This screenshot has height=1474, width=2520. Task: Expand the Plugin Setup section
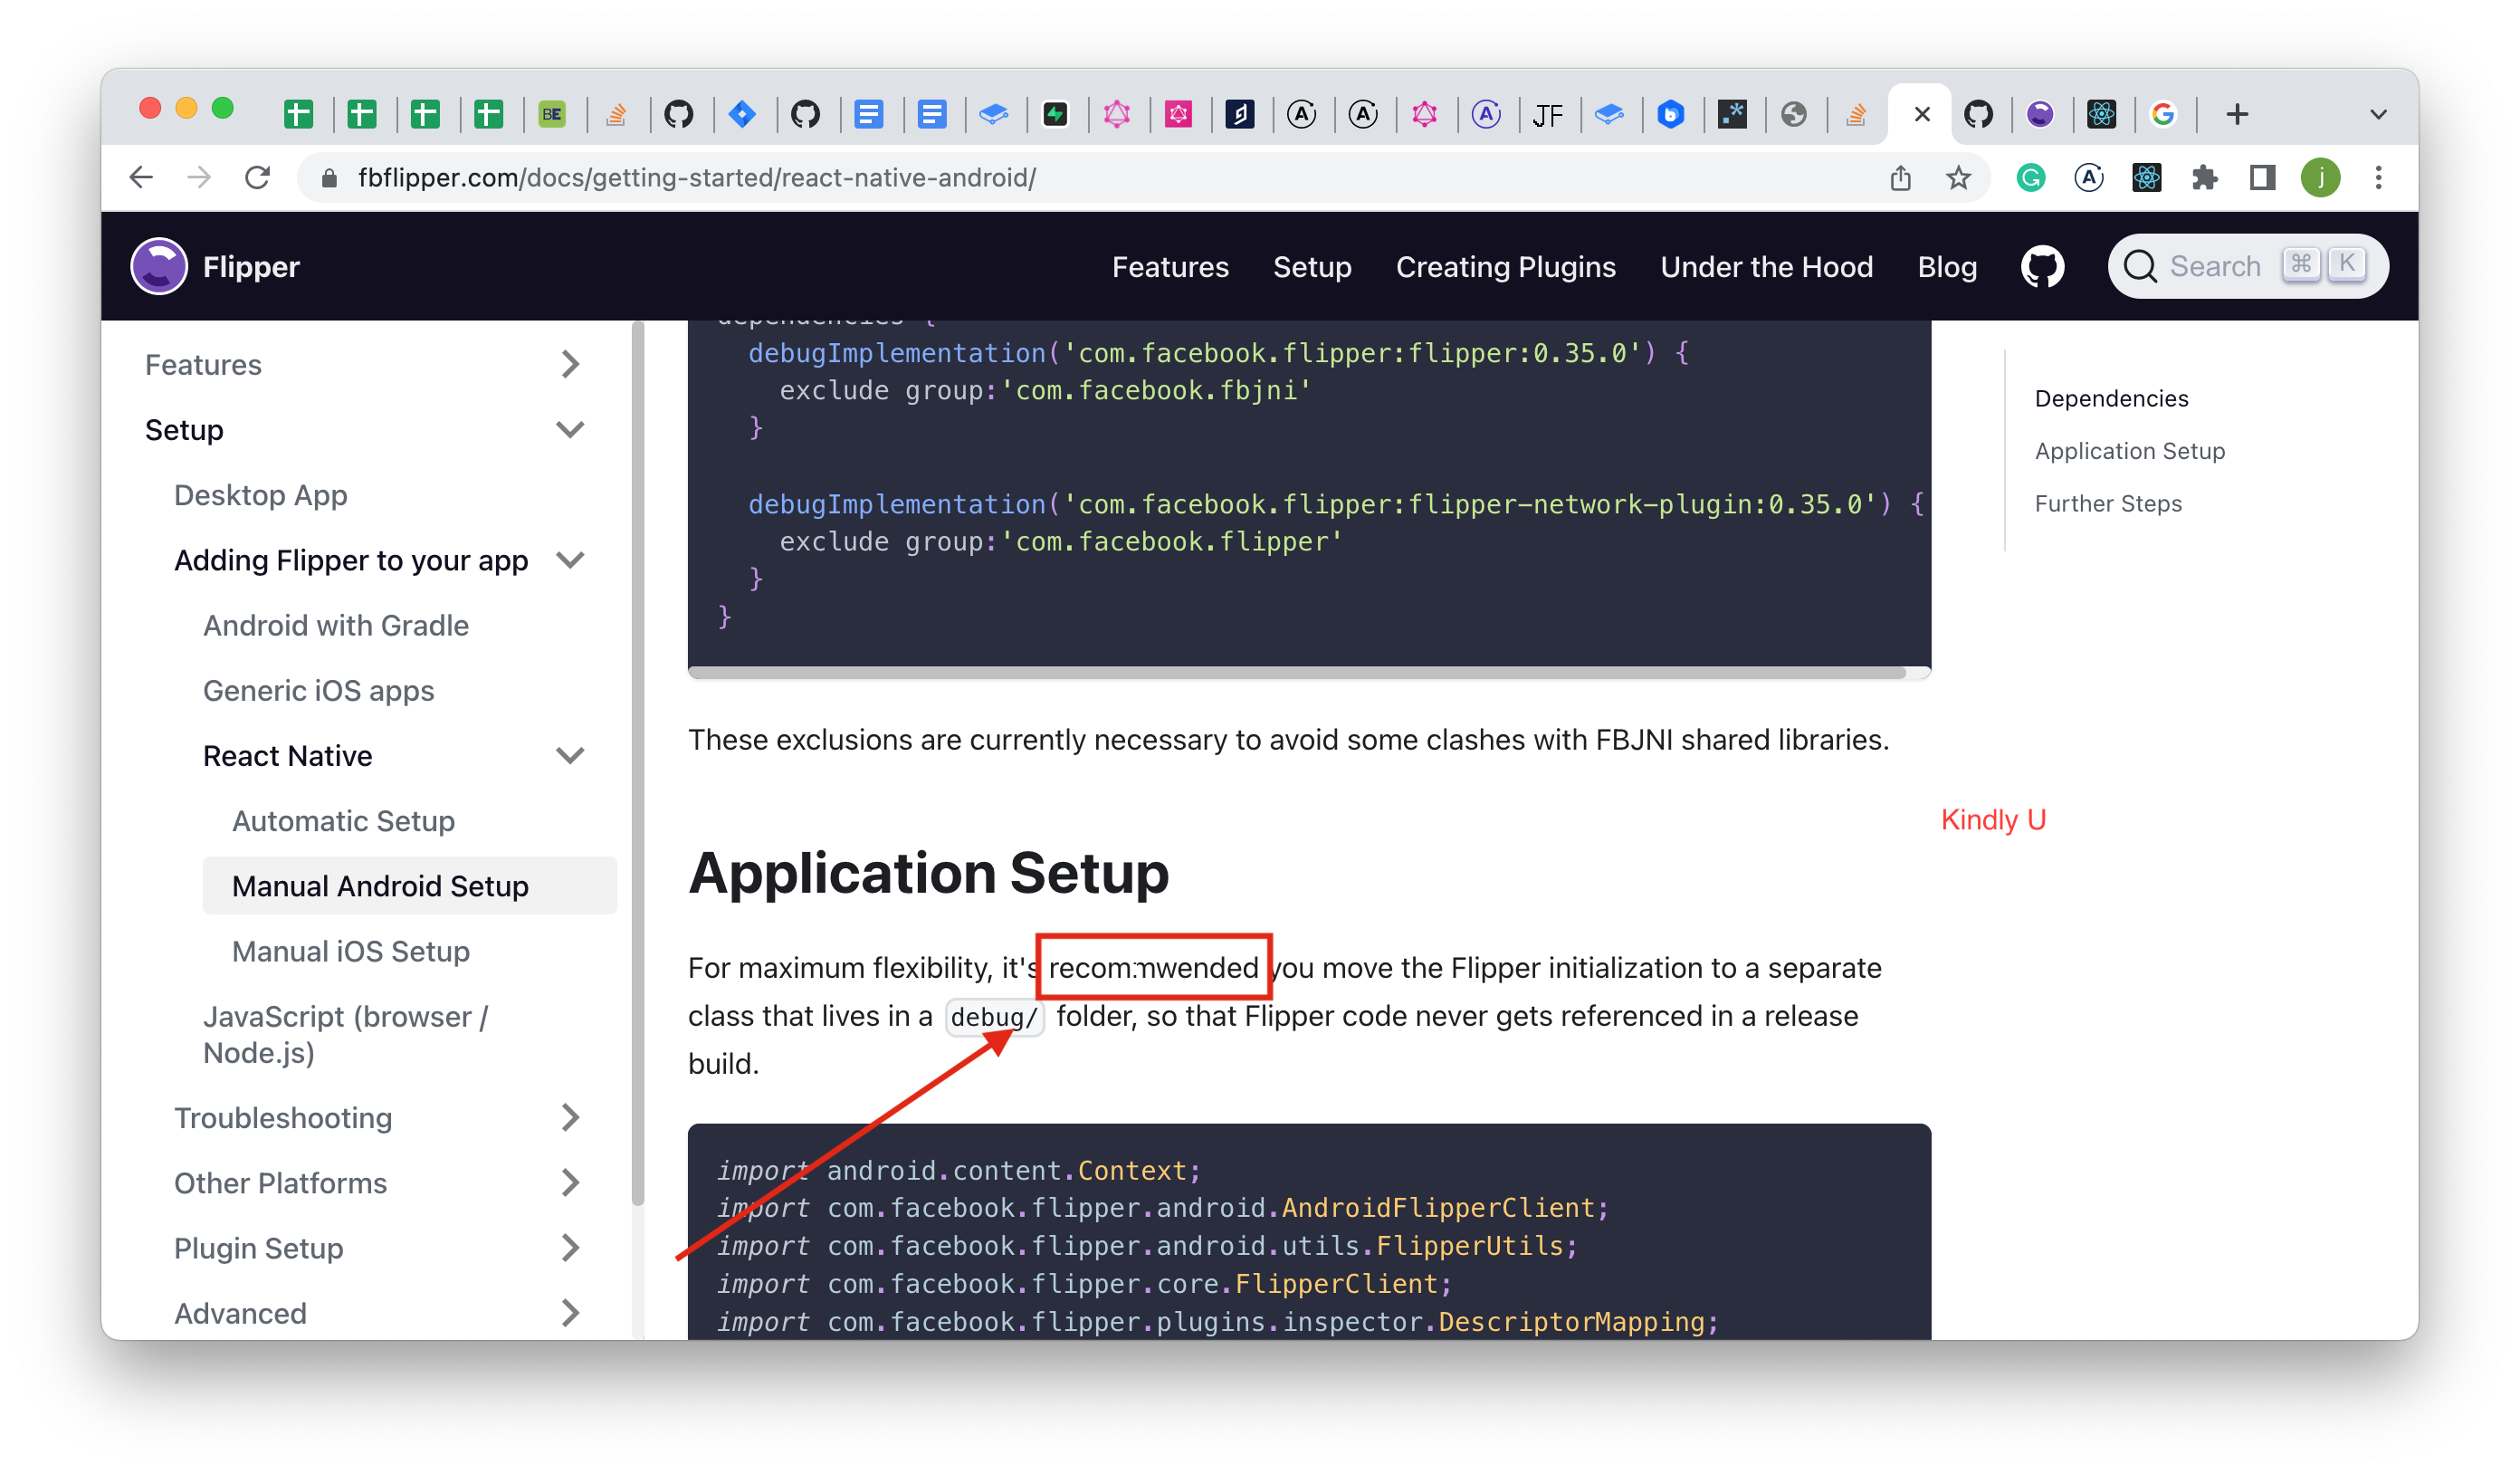coord(570,1247)
